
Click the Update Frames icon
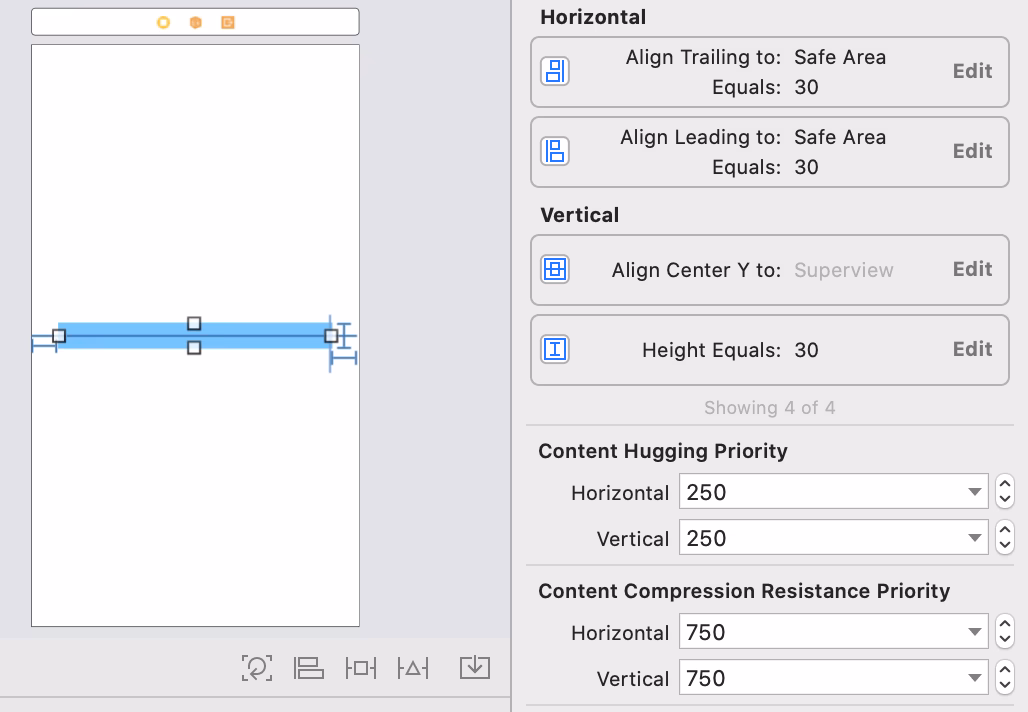pos(257,668)
